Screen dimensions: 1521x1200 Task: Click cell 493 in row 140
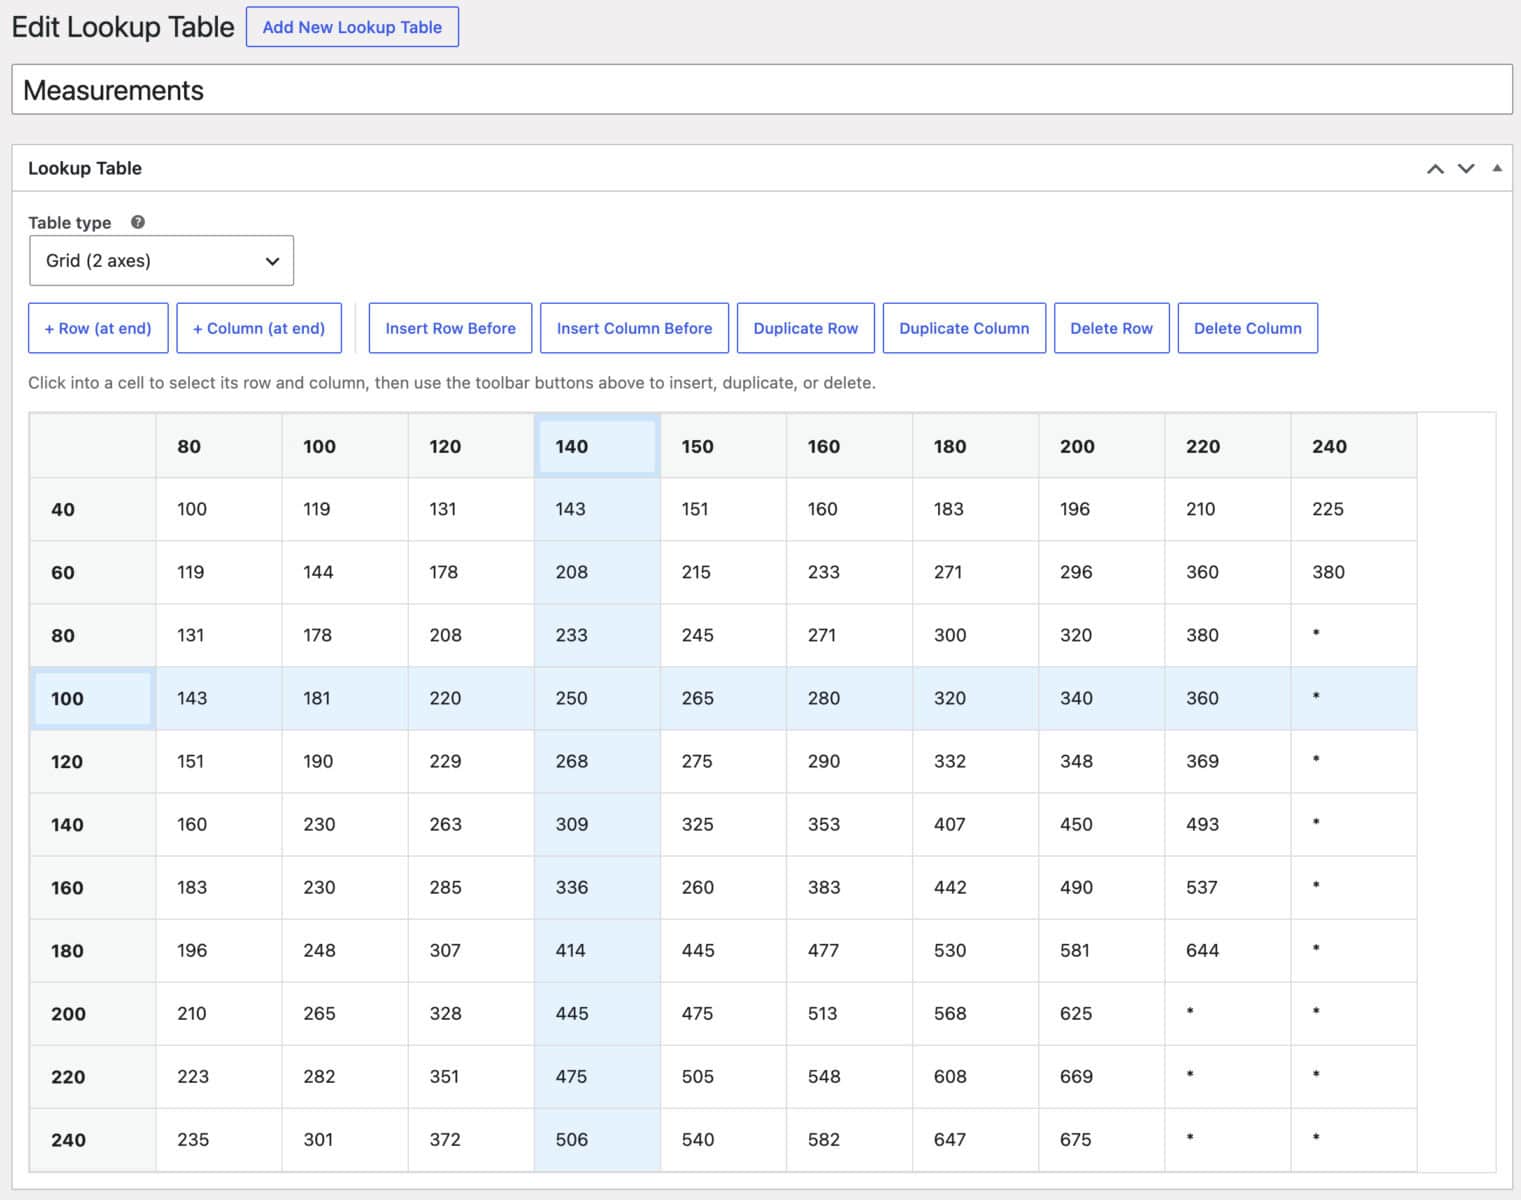coord(1228,824)
